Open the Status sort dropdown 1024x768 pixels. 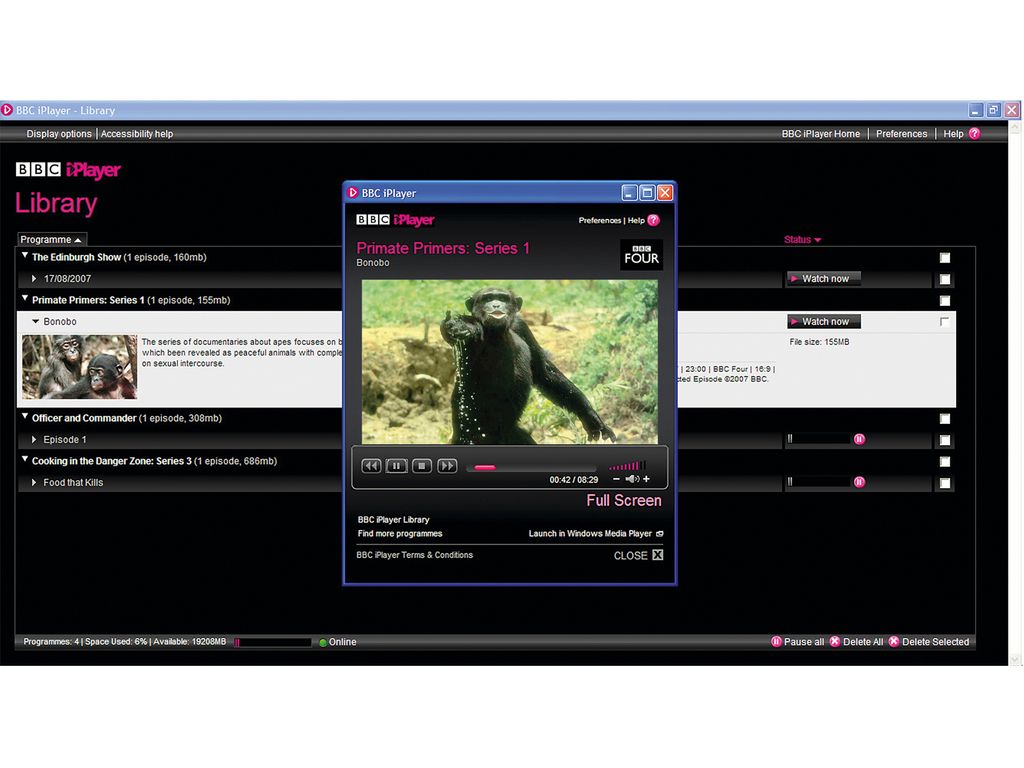[801, 239]
